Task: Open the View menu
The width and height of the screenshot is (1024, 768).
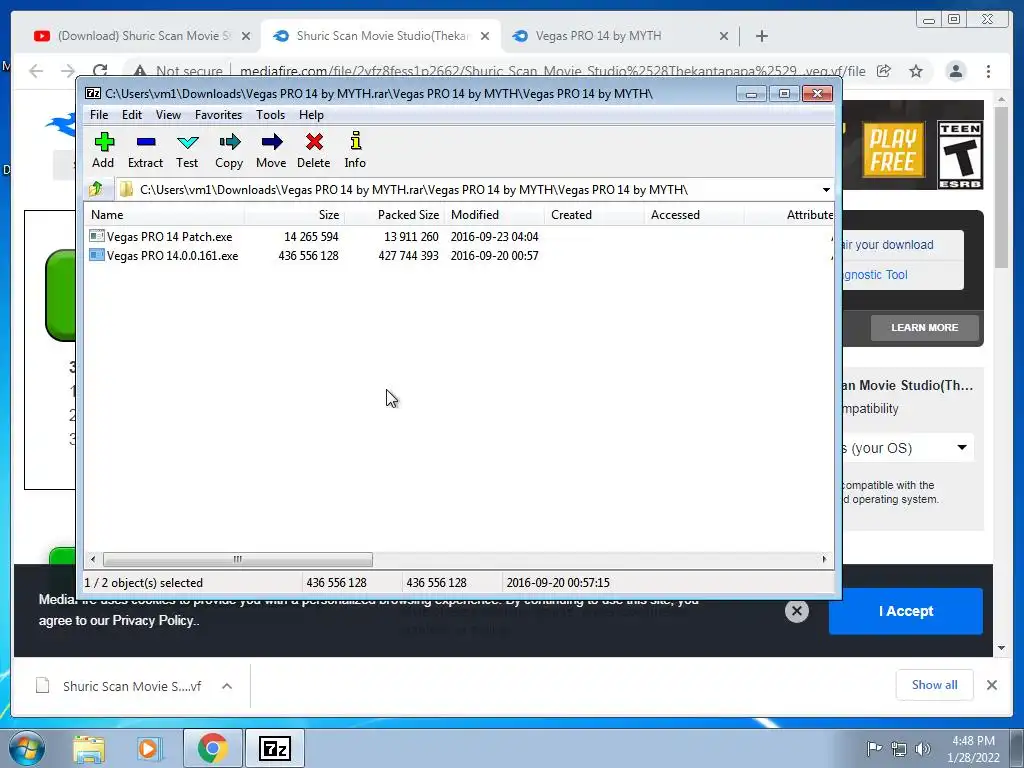Action: [x=168, y=115]
